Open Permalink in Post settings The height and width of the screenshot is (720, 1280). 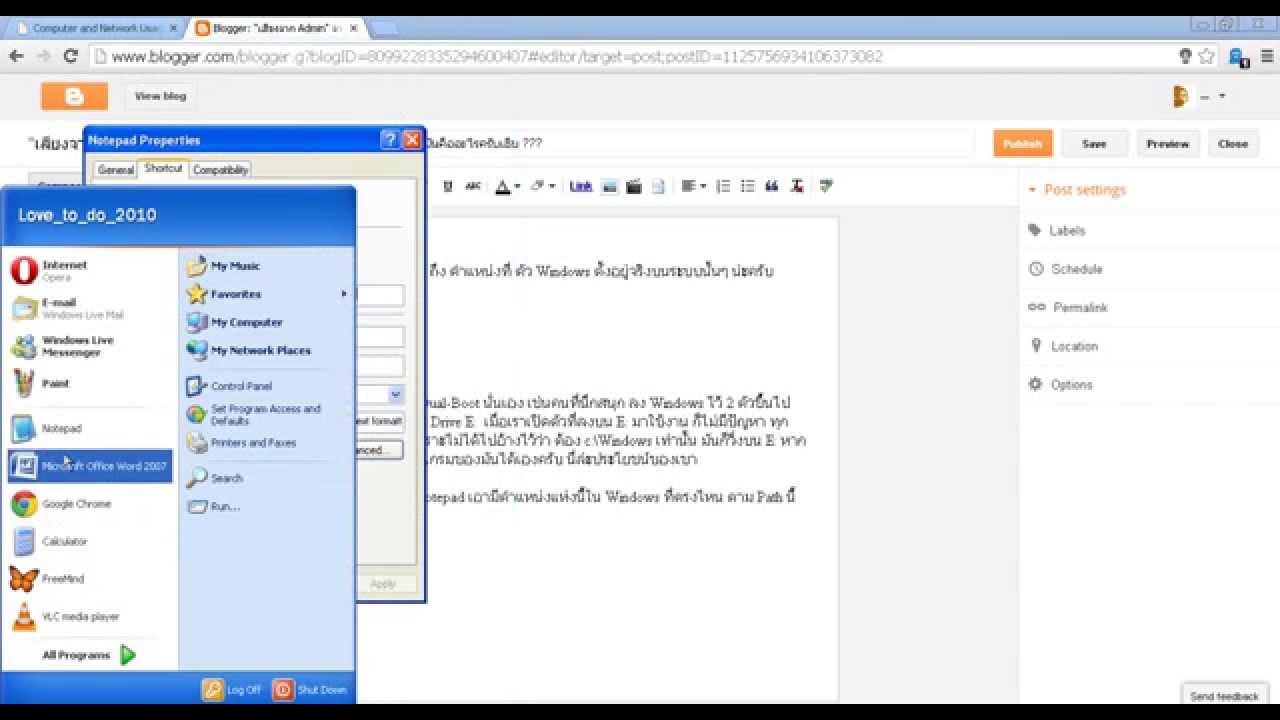[x=1080, y=307]
